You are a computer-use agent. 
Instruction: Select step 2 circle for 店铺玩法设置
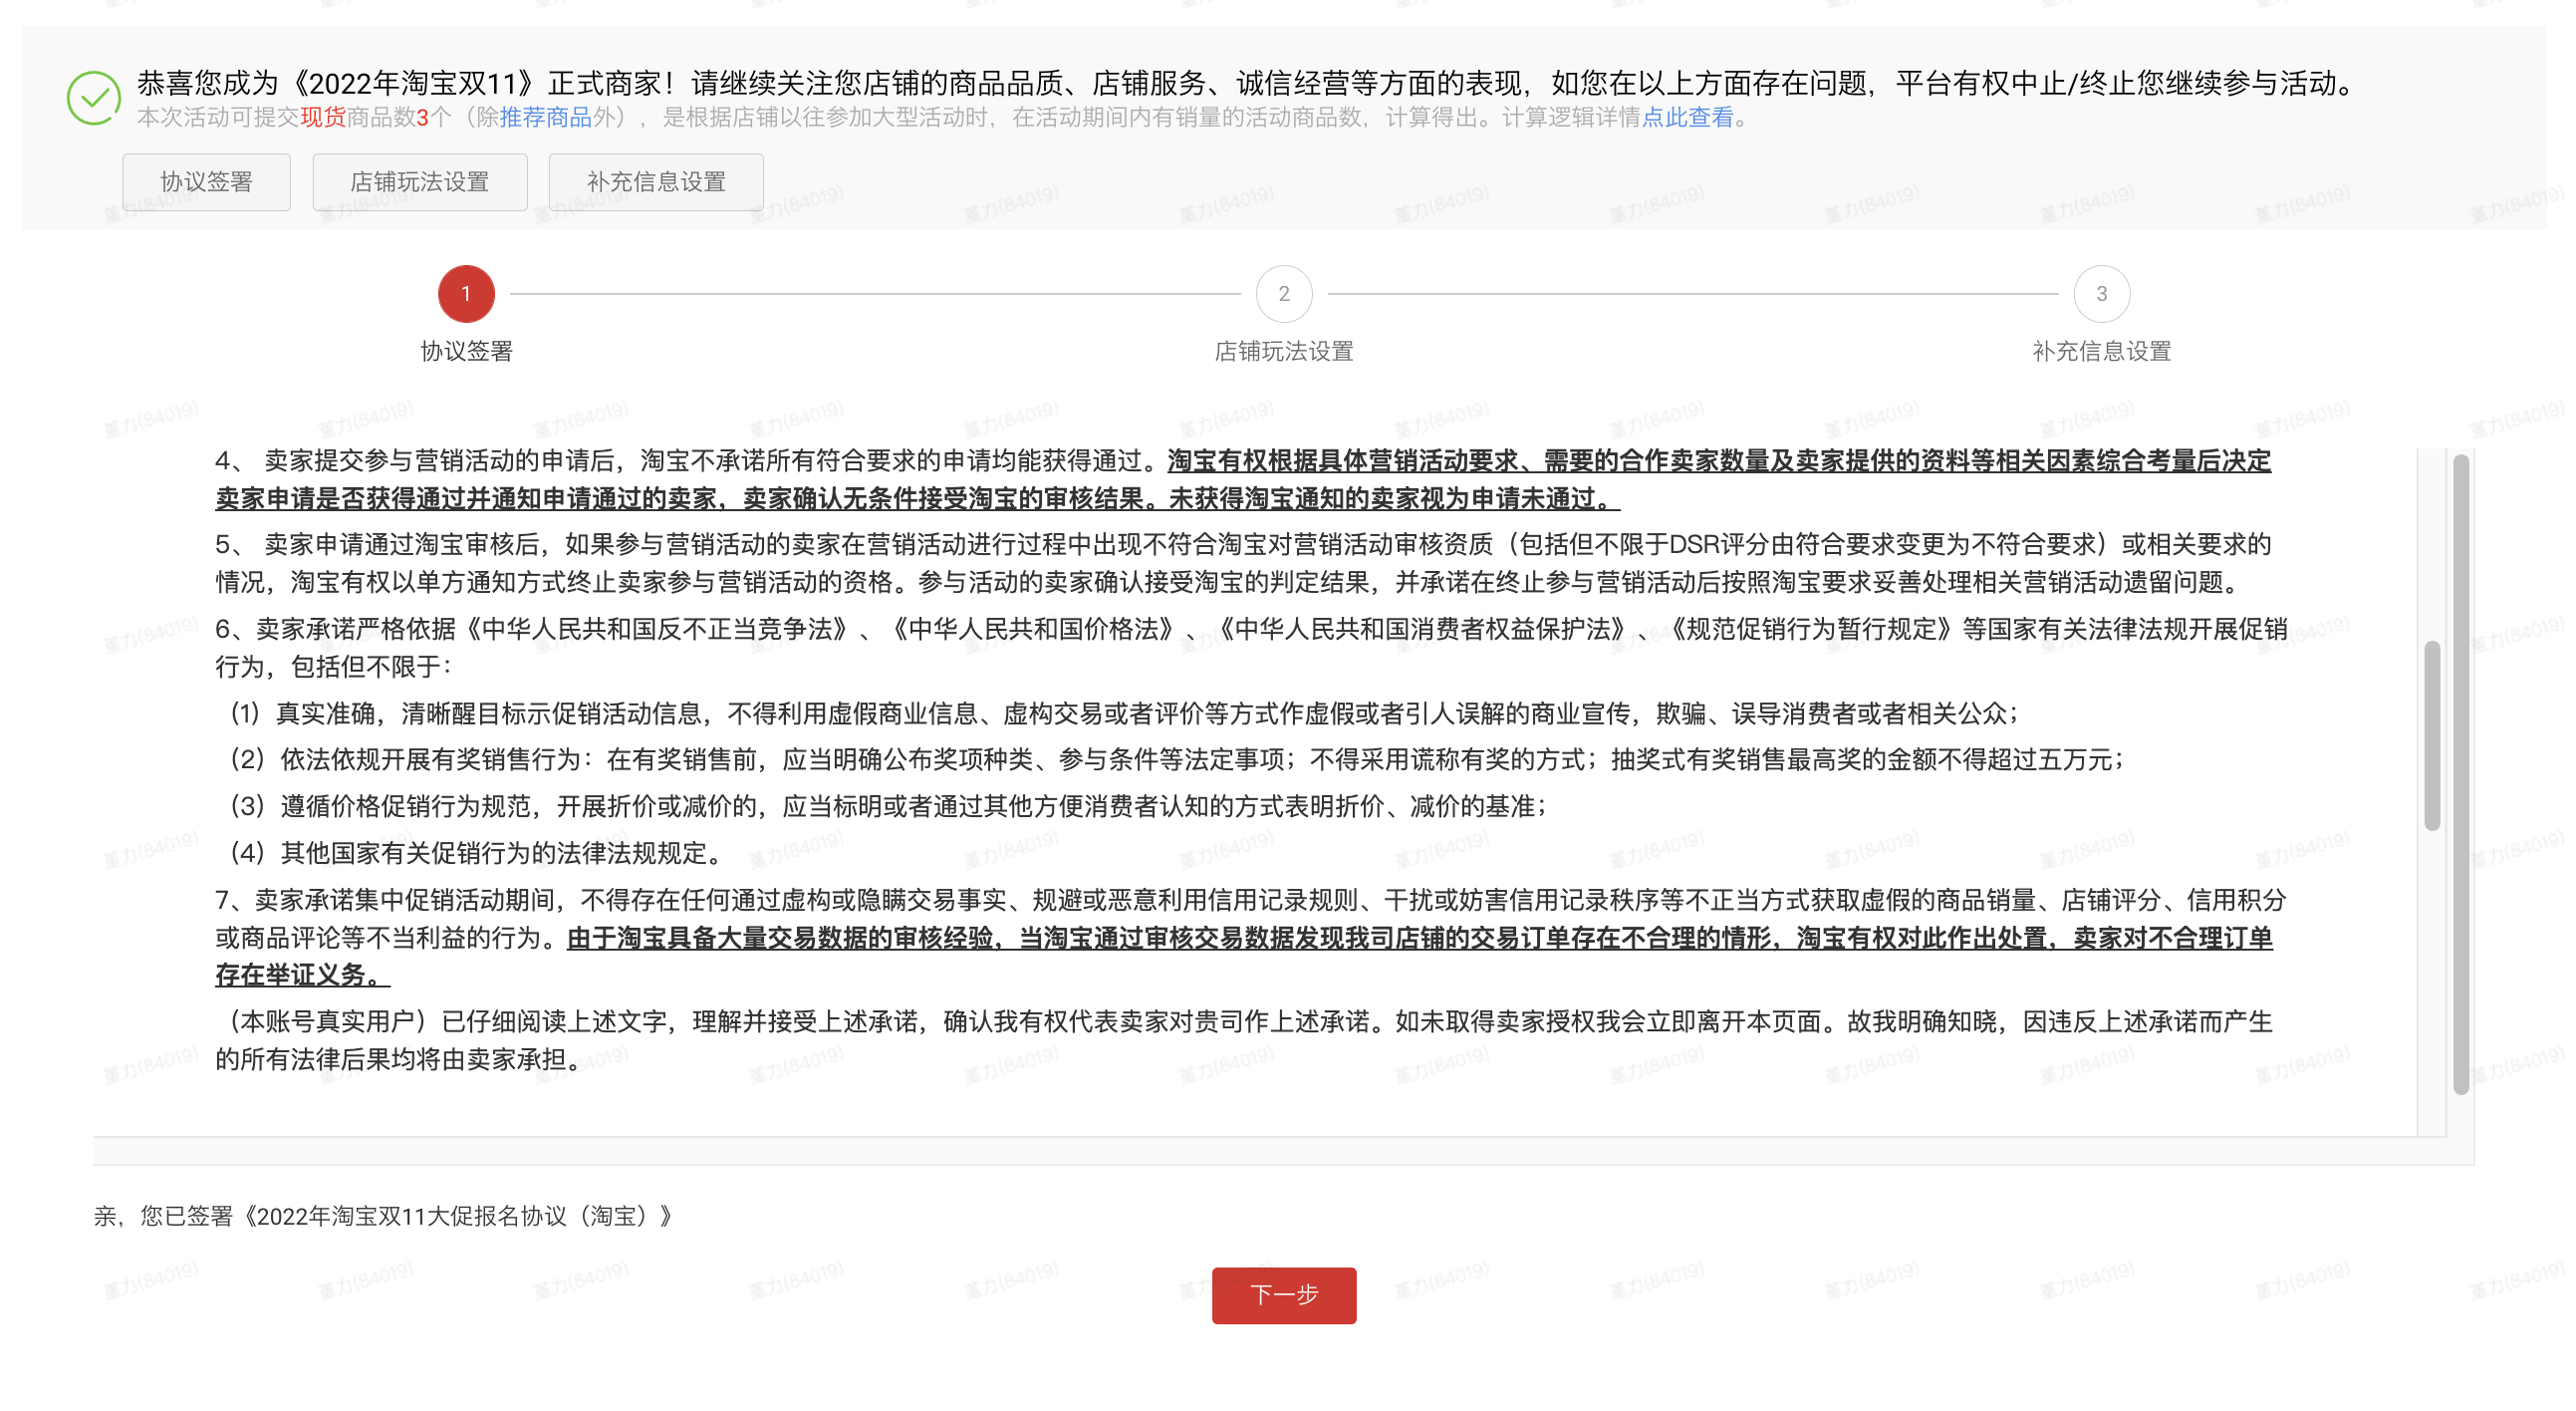(1284, 294)
